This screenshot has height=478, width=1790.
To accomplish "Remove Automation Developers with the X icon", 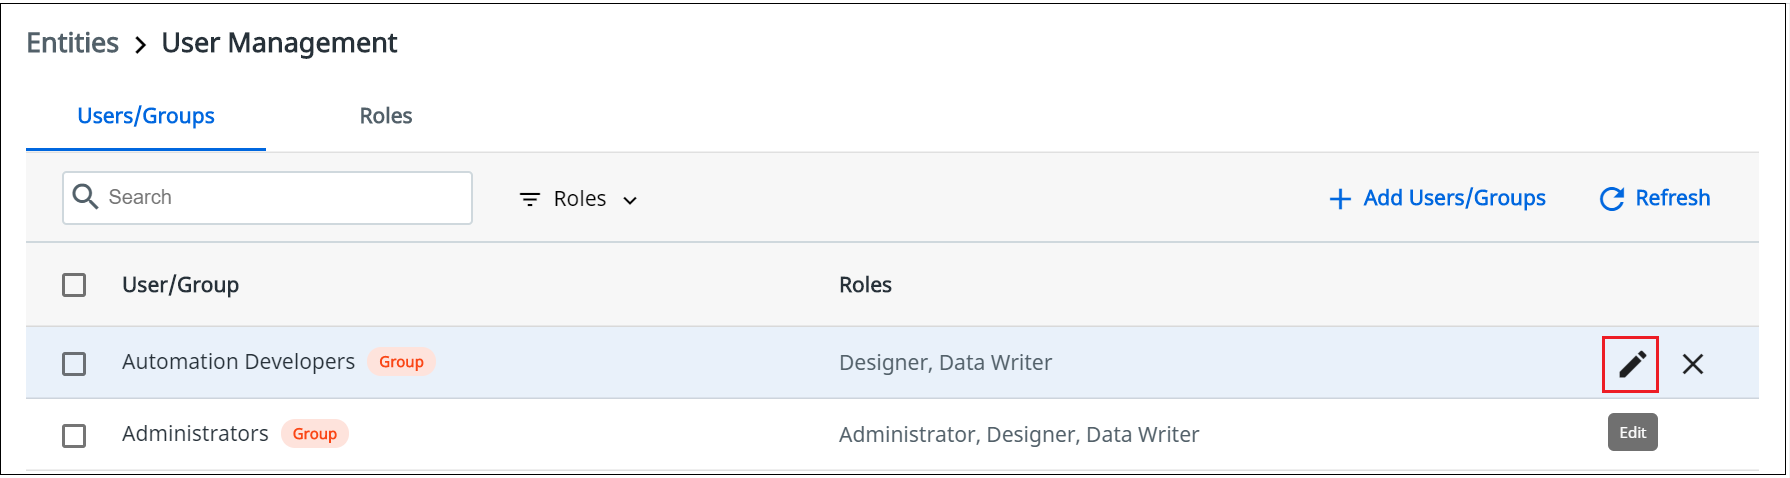I will tap(1693, 364).
